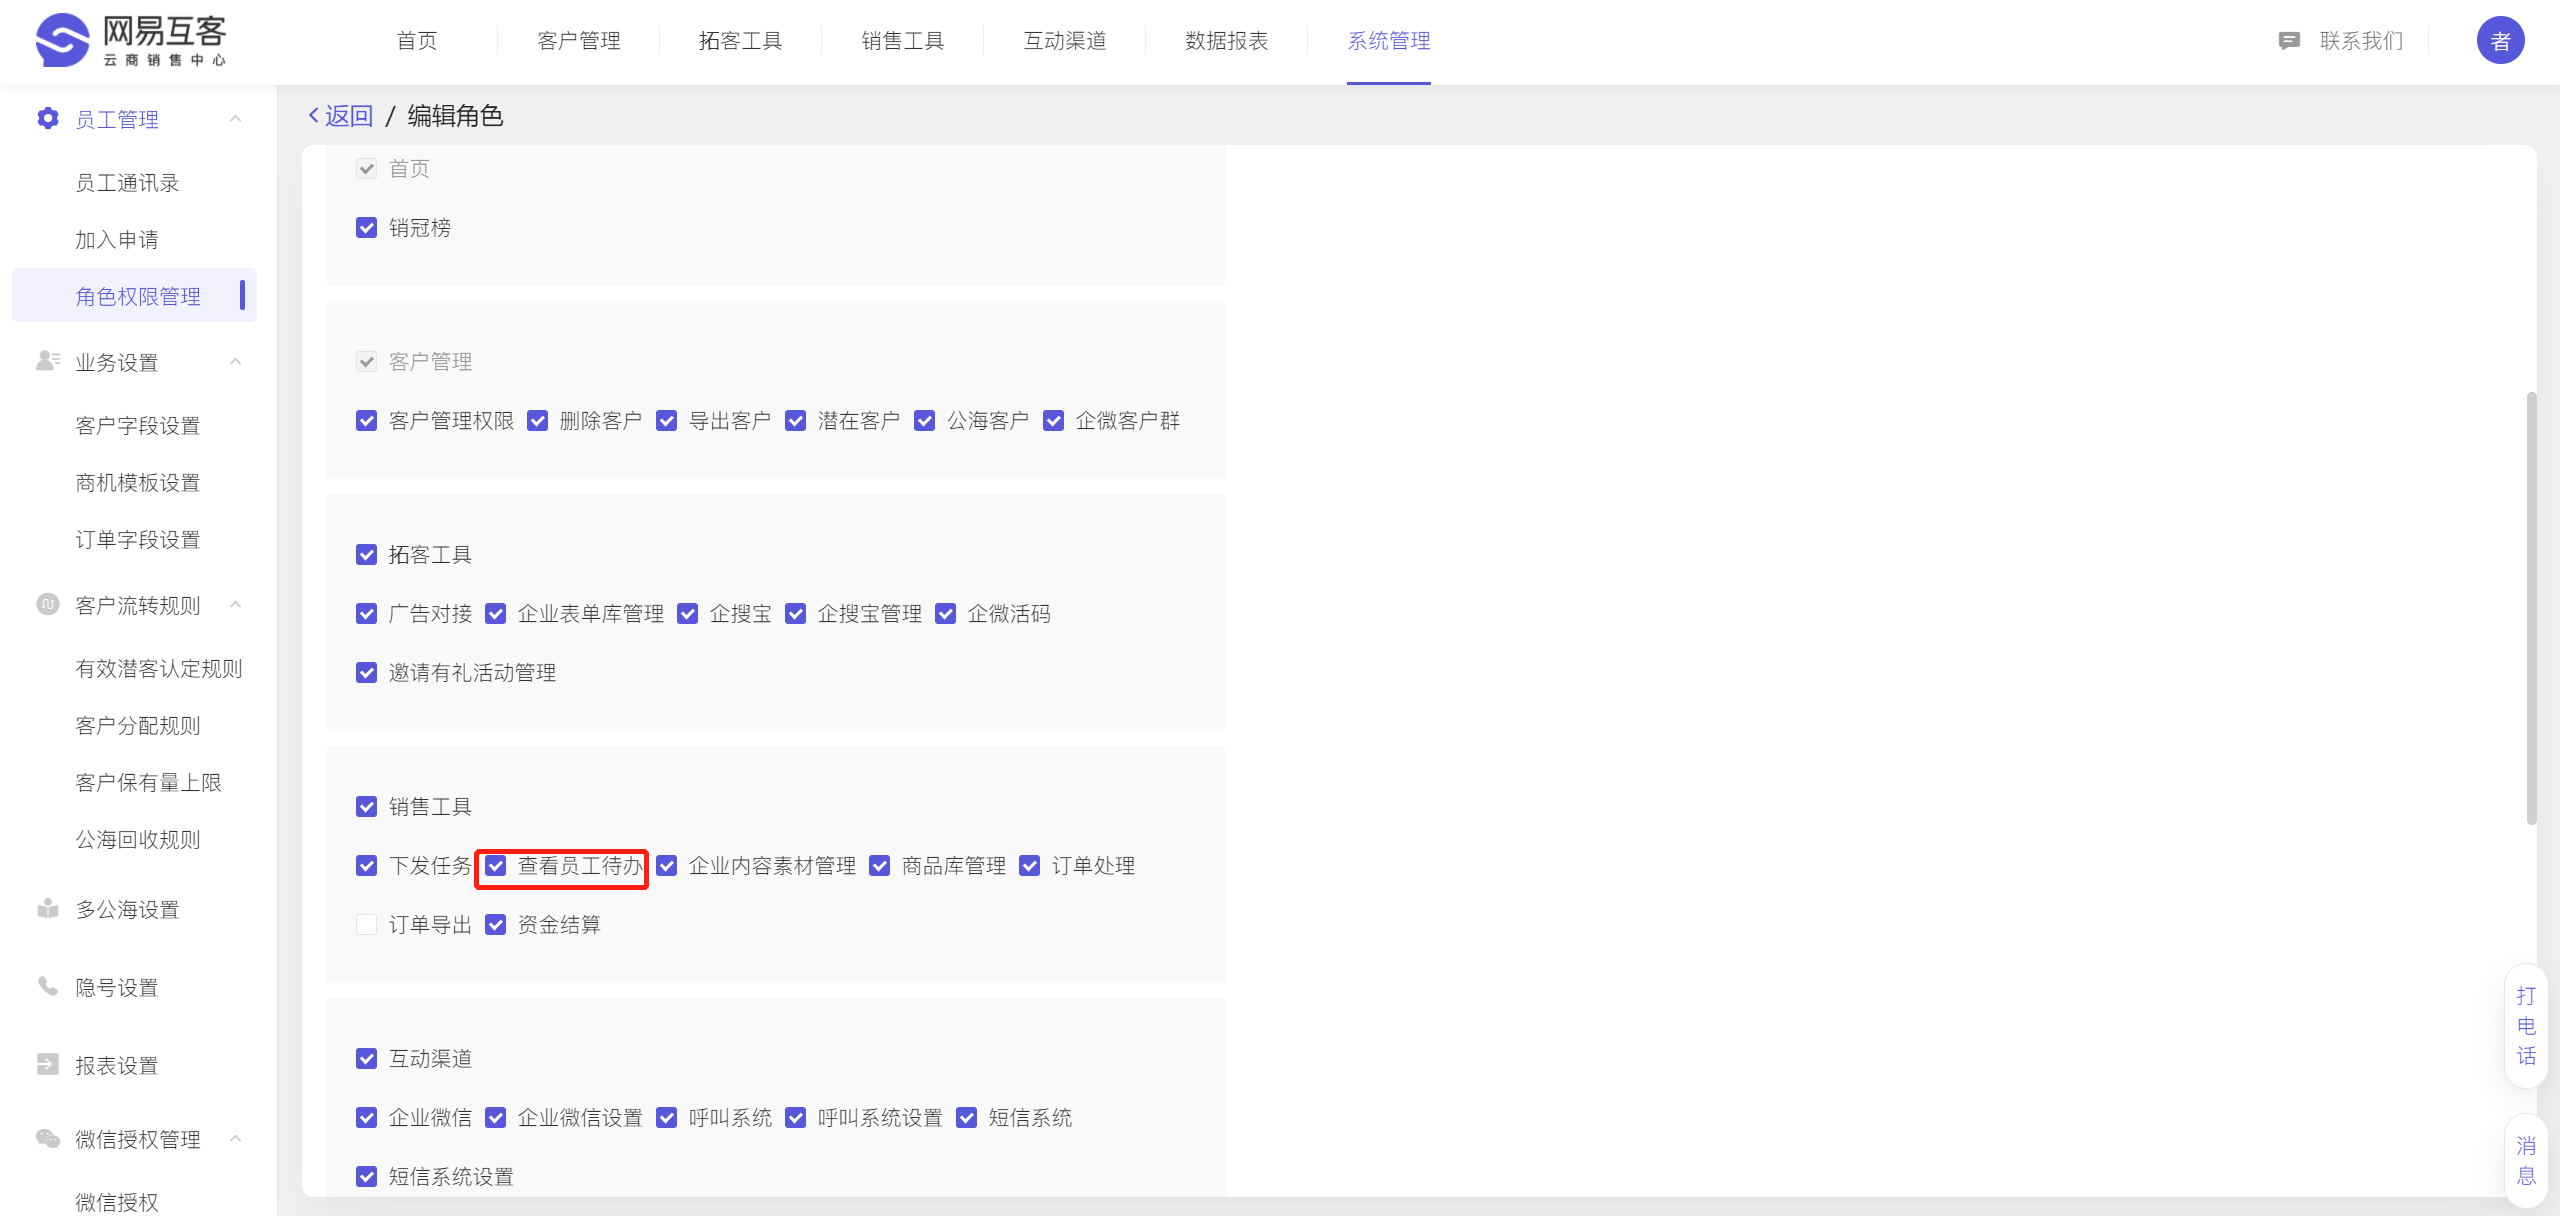Click the back arrow next to 返回

313,116
